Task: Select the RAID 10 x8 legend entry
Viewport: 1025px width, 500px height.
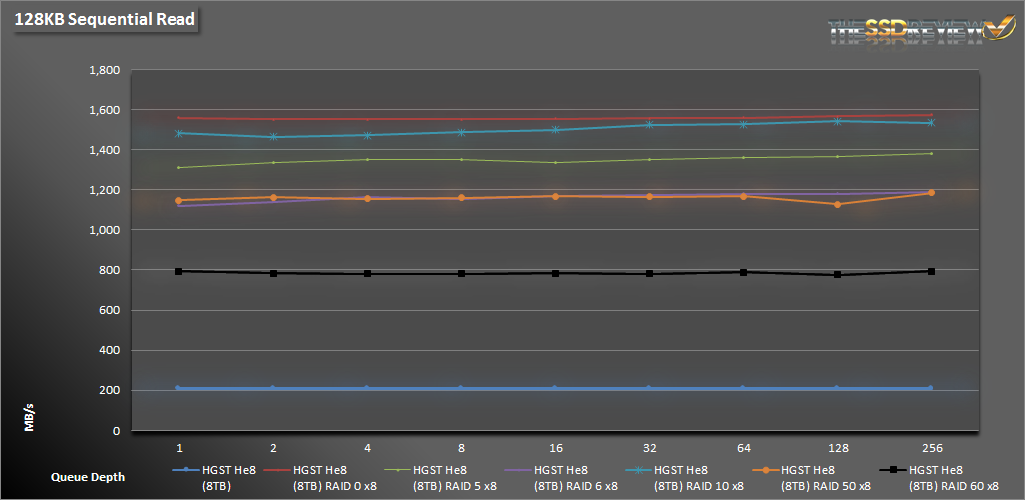Action: 685,477
